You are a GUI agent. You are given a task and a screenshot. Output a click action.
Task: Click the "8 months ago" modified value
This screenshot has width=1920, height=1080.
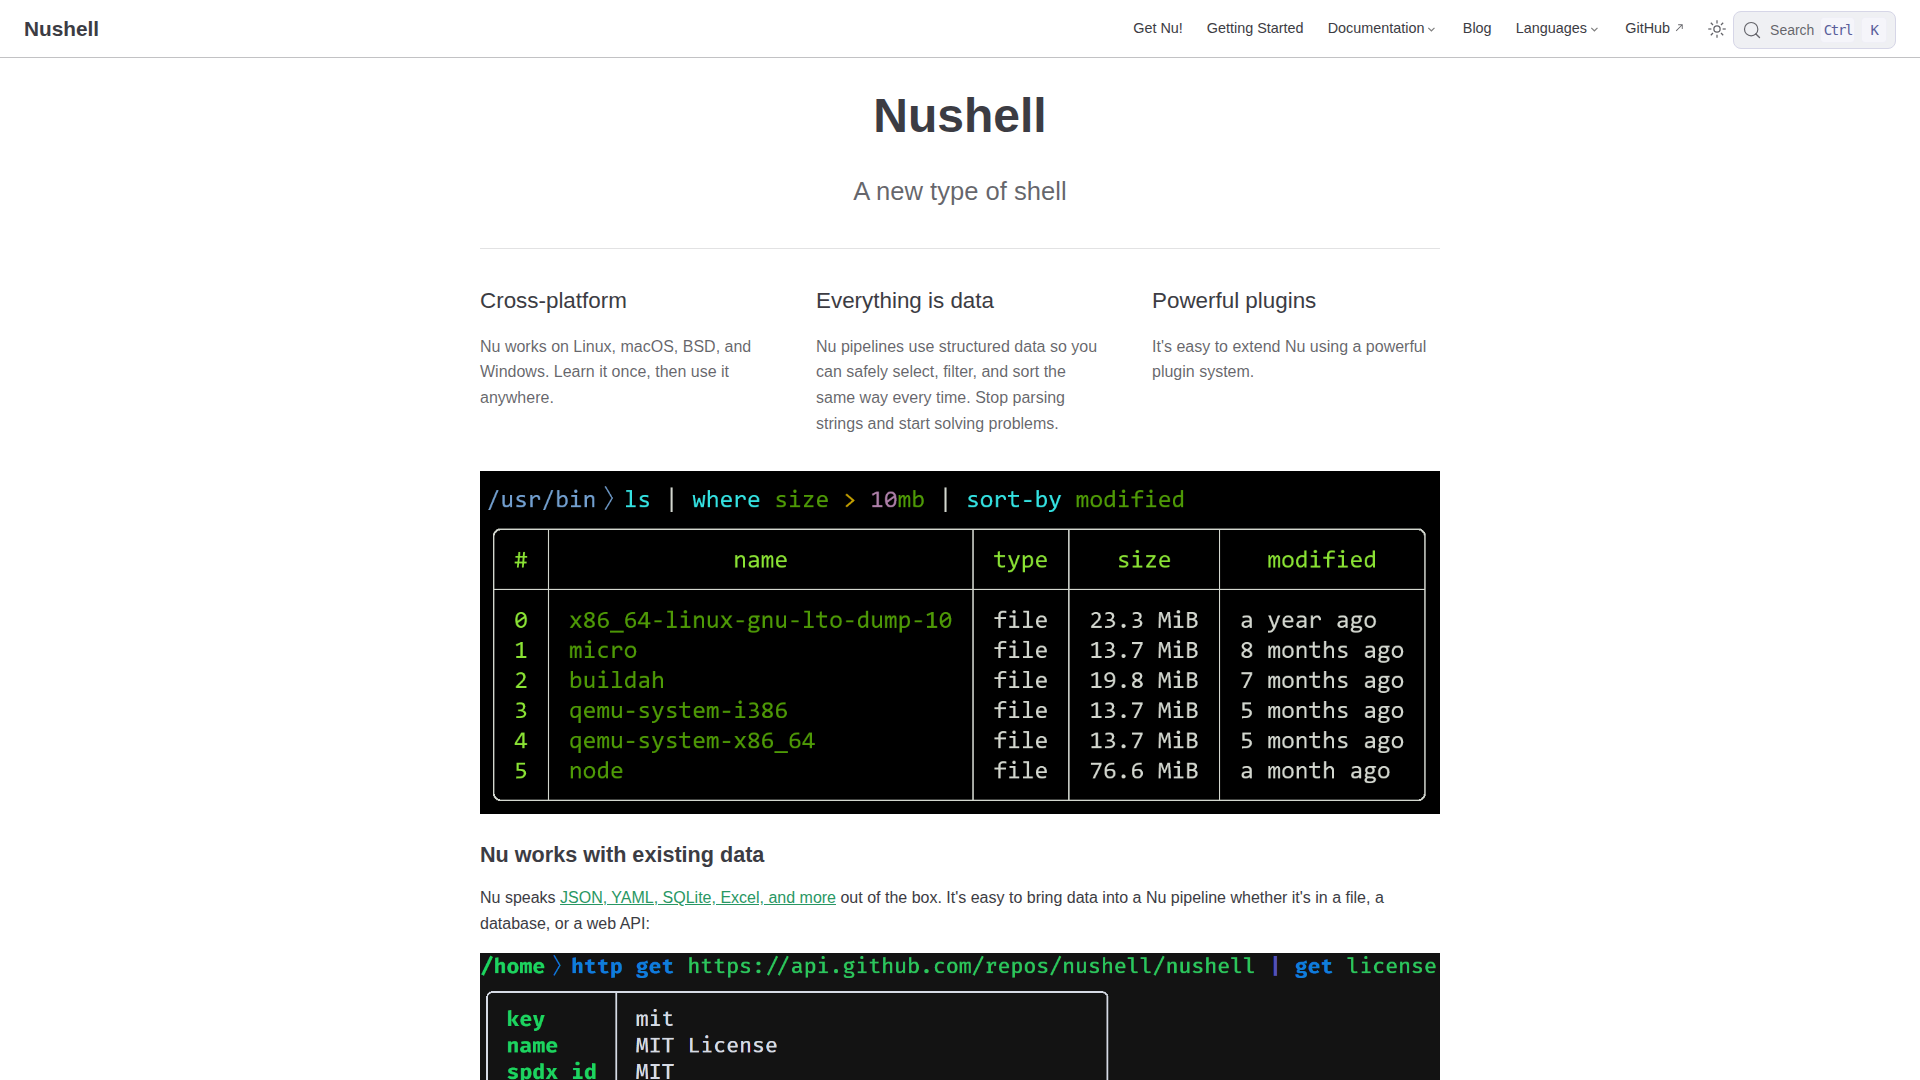[x=1322, y=650]
